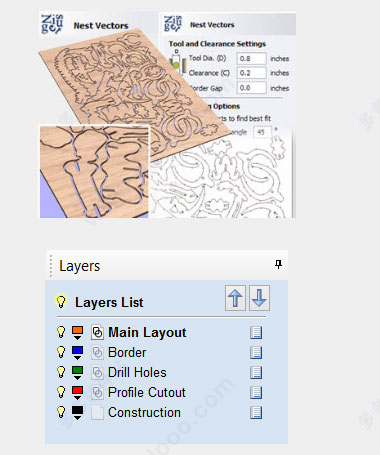Toggle visibility of all layers in Layers List

61,302
